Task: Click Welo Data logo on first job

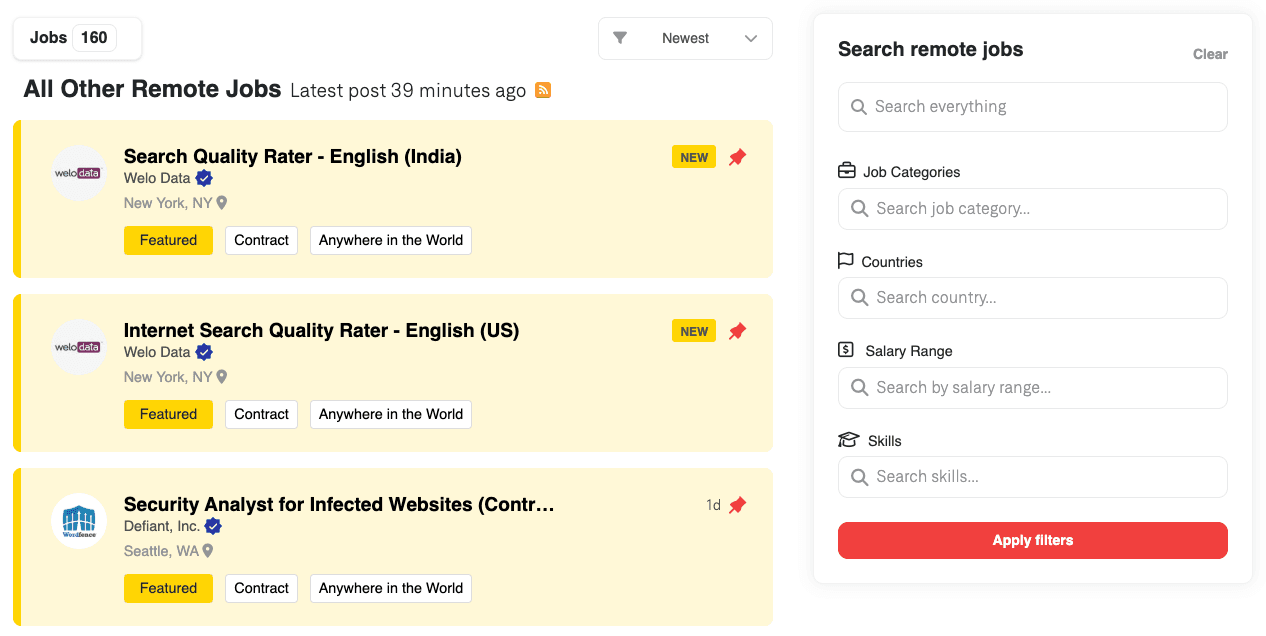Action: (x=79, y=173)
